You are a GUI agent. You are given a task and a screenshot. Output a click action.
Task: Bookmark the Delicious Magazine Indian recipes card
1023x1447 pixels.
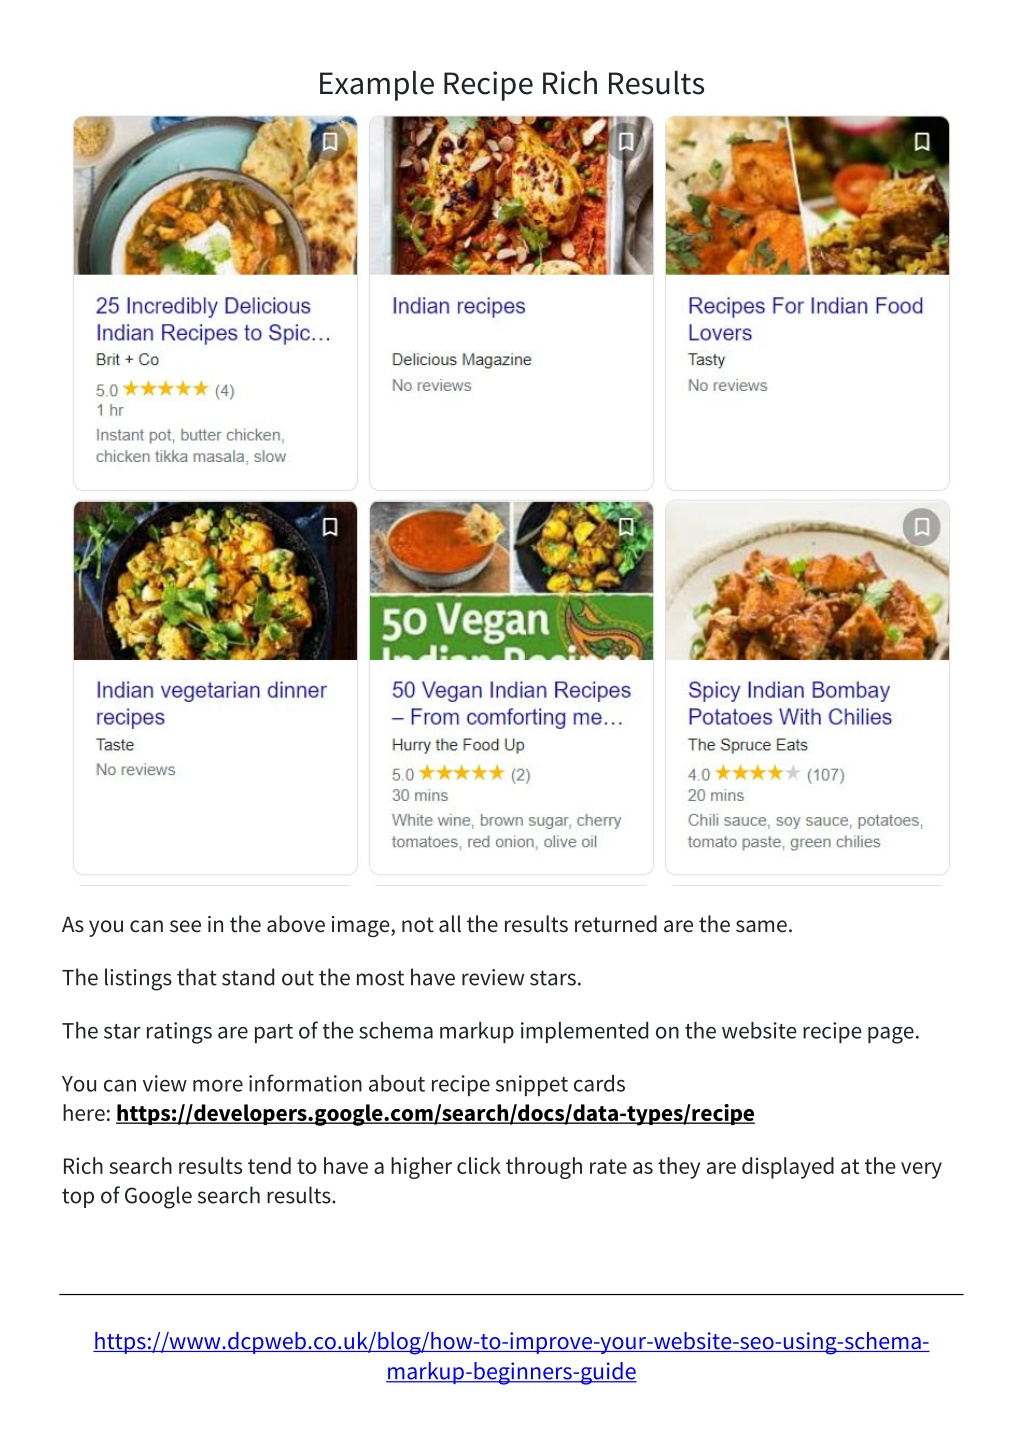626,142
